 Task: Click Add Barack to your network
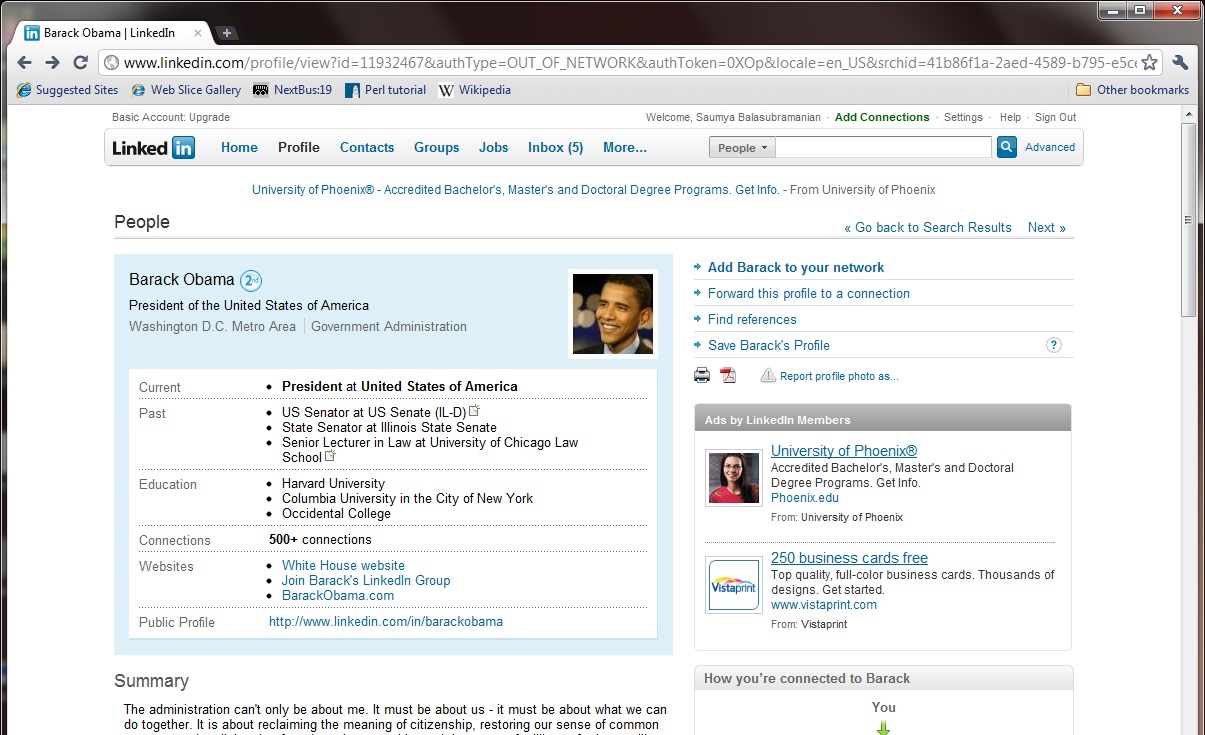tap(795, 267)
